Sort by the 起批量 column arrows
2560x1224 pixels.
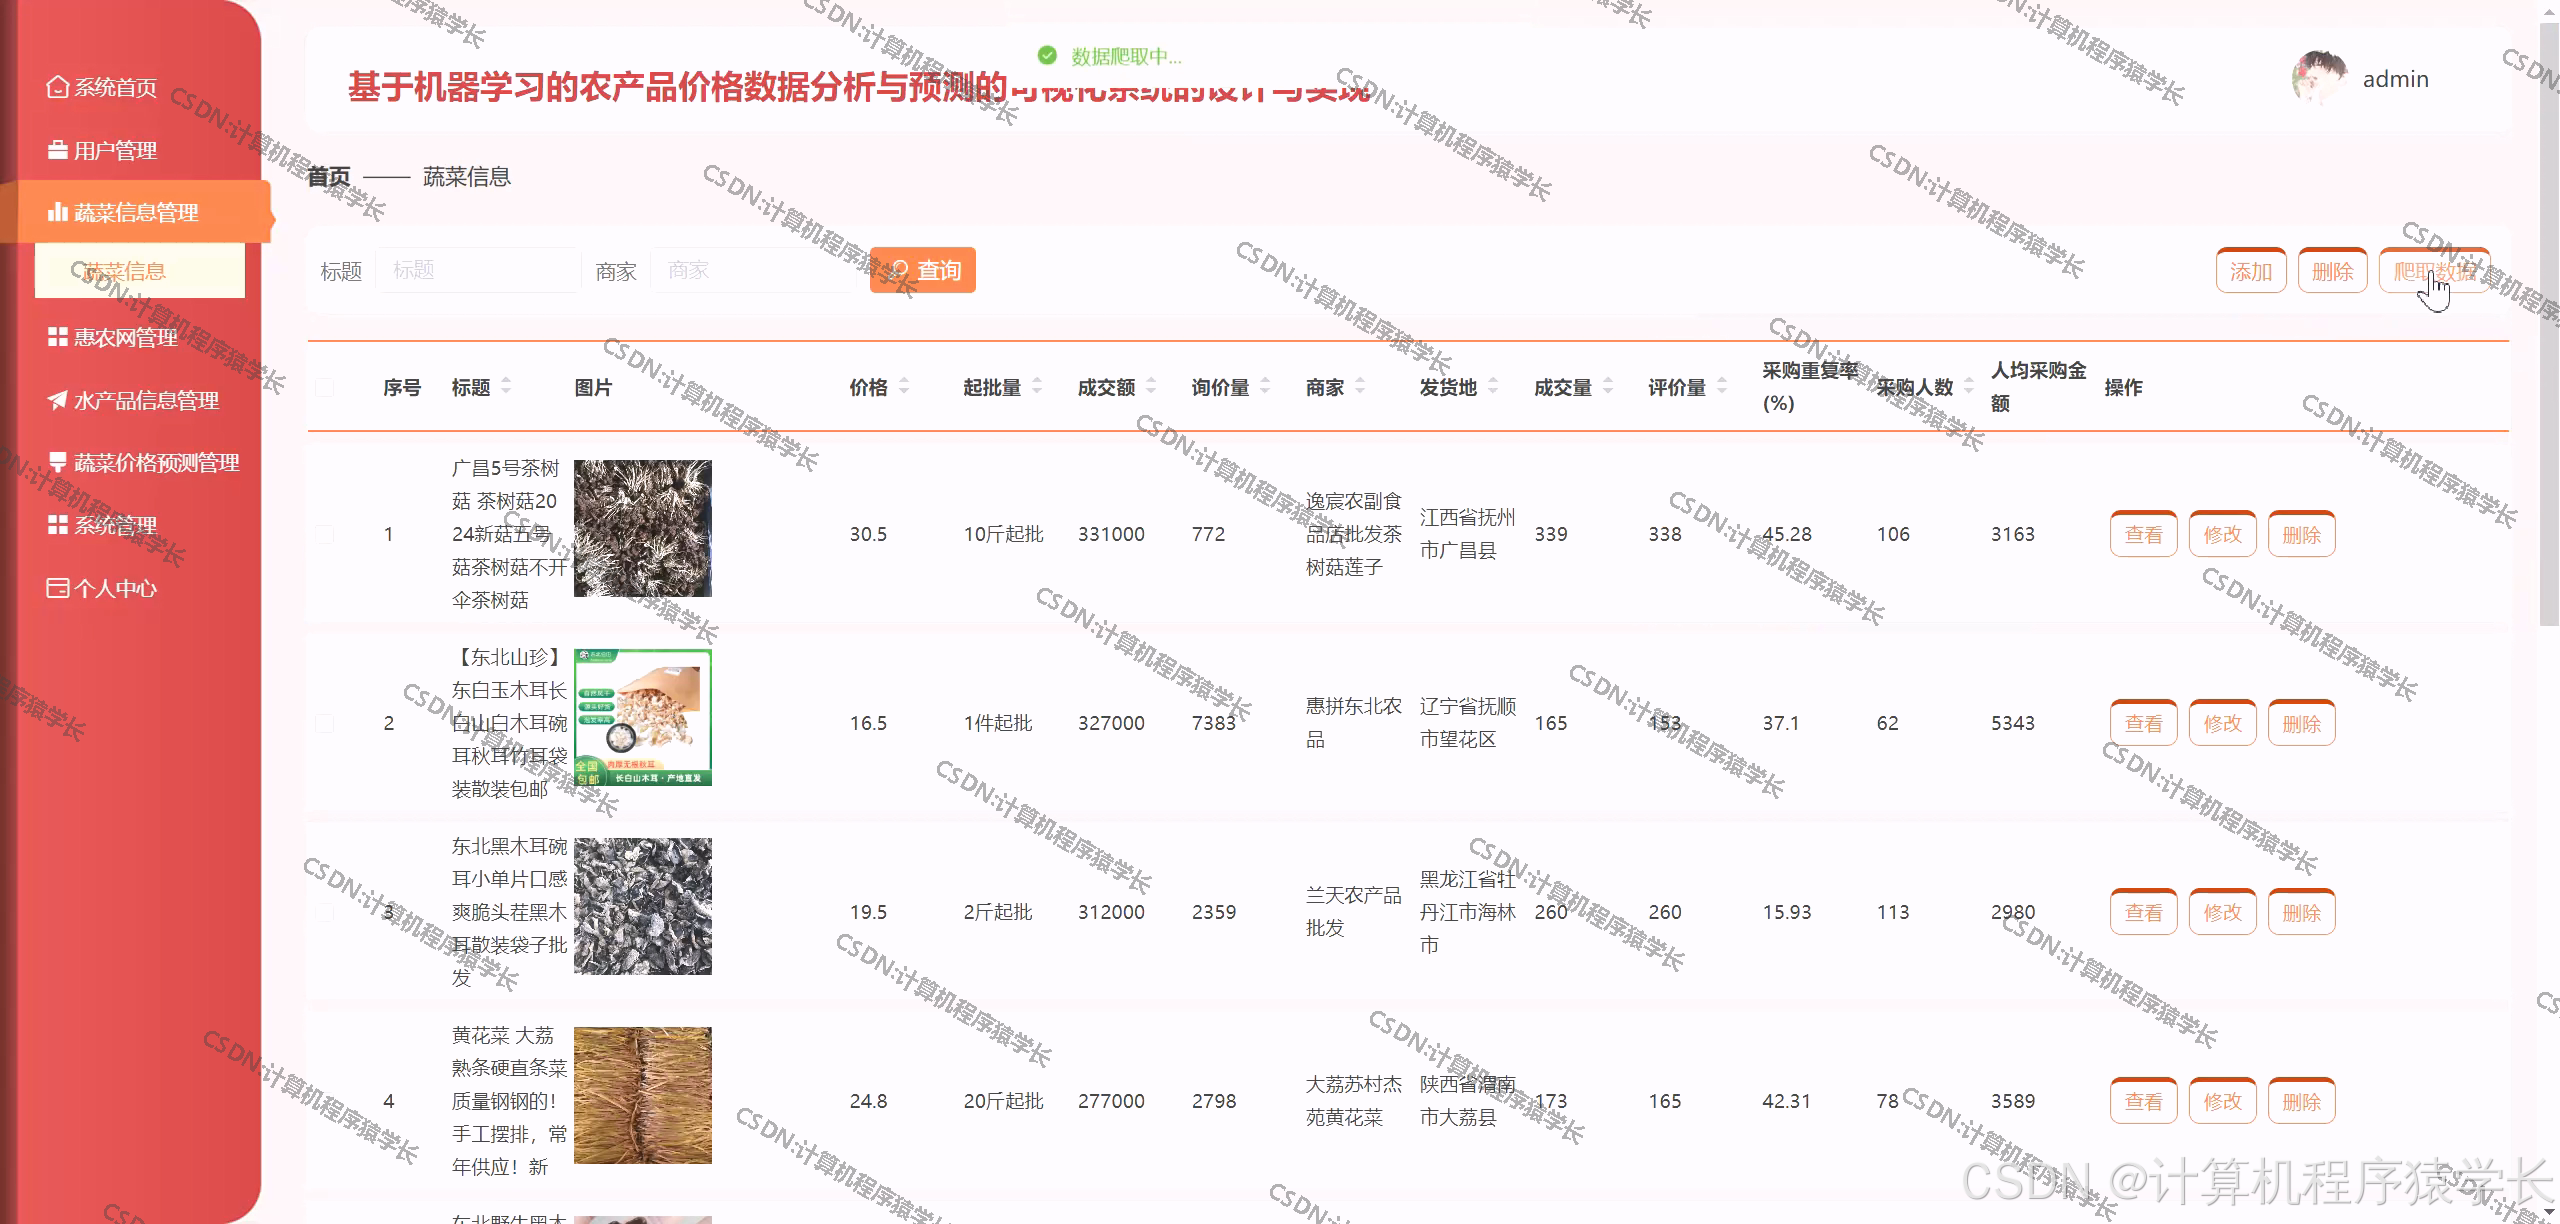tap(1037, 386)
